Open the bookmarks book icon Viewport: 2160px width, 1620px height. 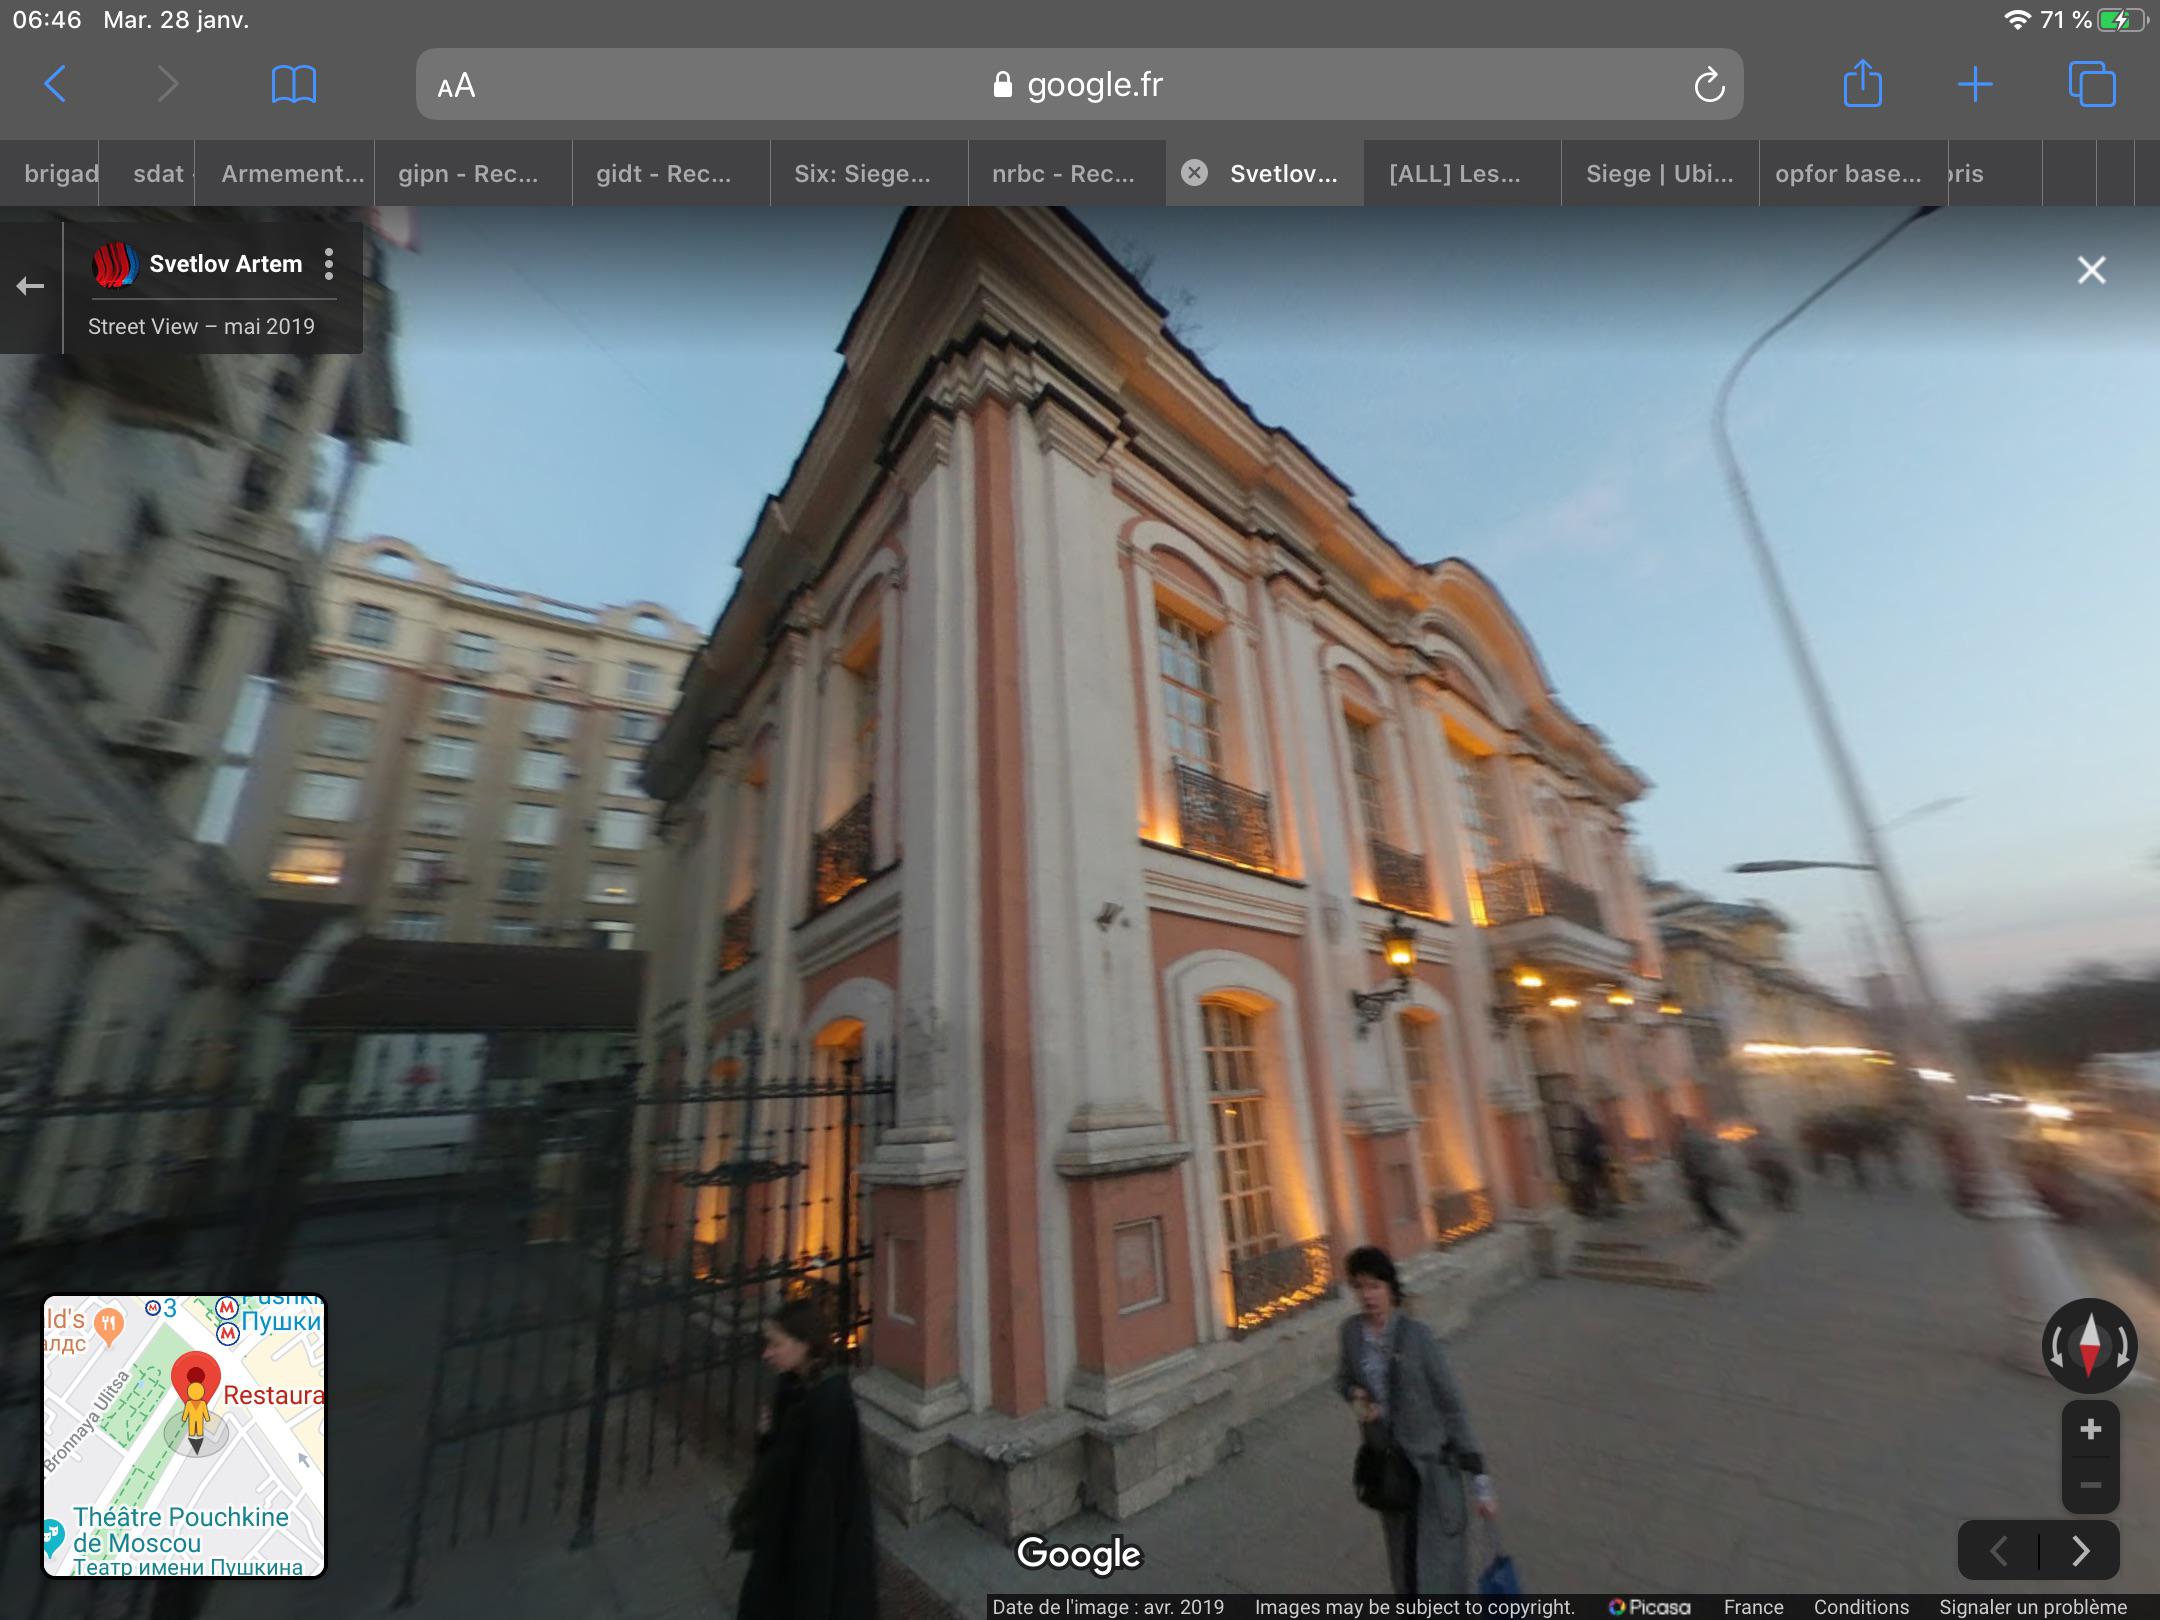click(x=293, y=84)
